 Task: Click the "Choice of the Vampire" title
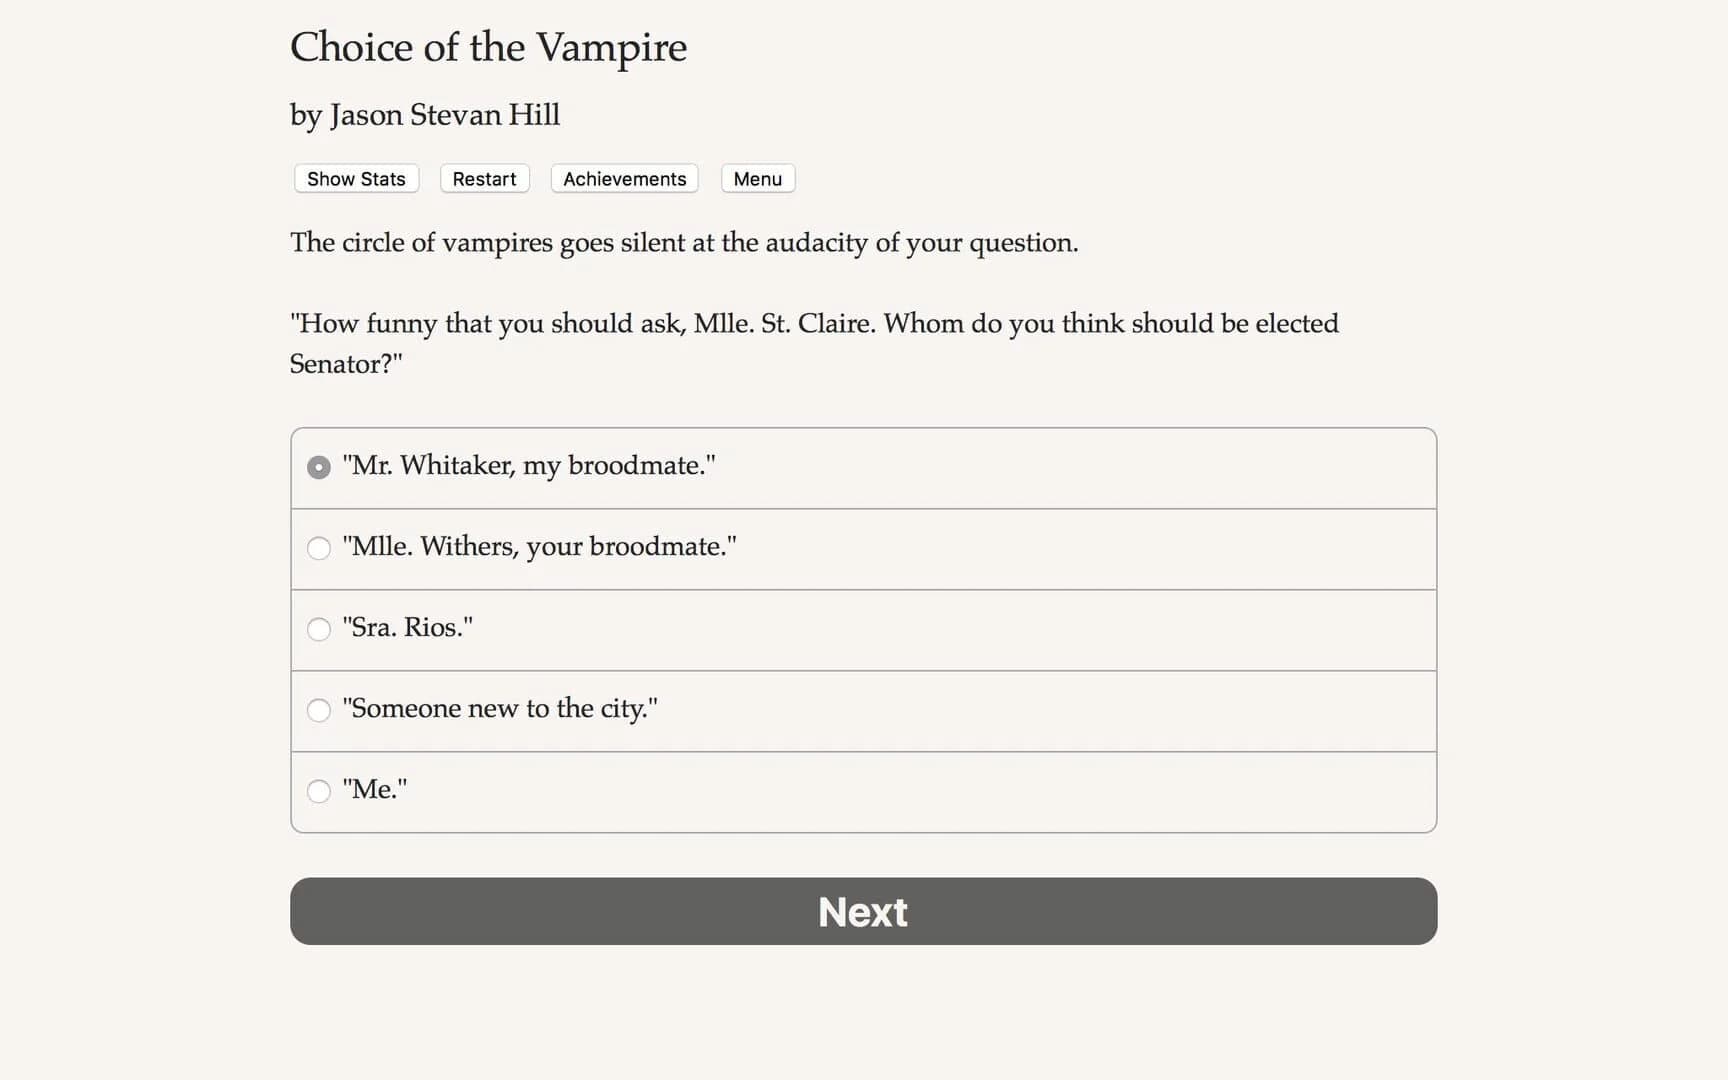pyautogui.click(x=488, y=47)
